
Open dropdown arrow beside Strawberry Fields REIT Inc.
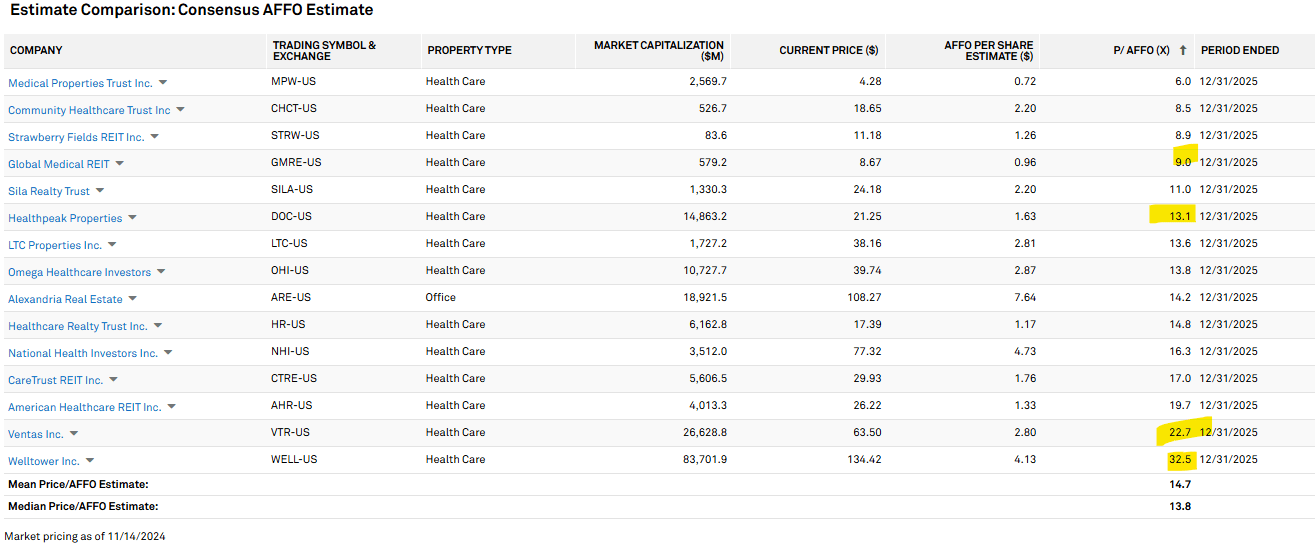[x=154, y=137]
